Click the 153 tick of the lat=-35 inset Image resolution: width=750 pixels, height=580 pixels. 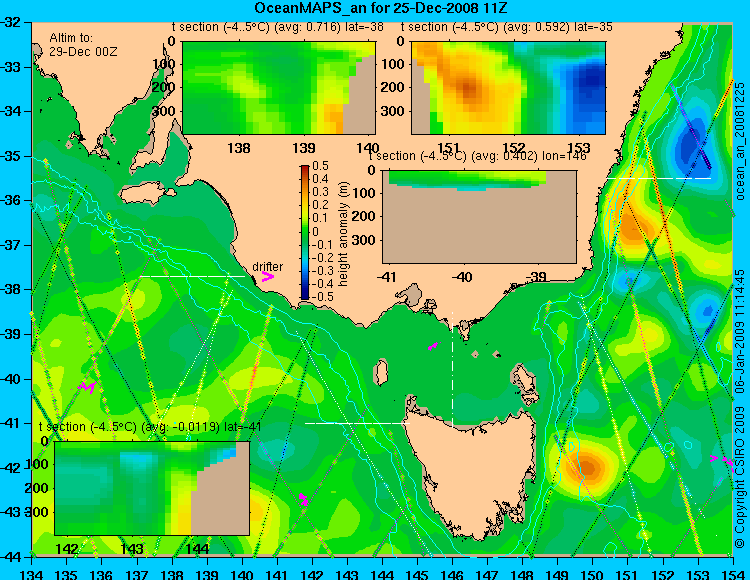[578, 147]
